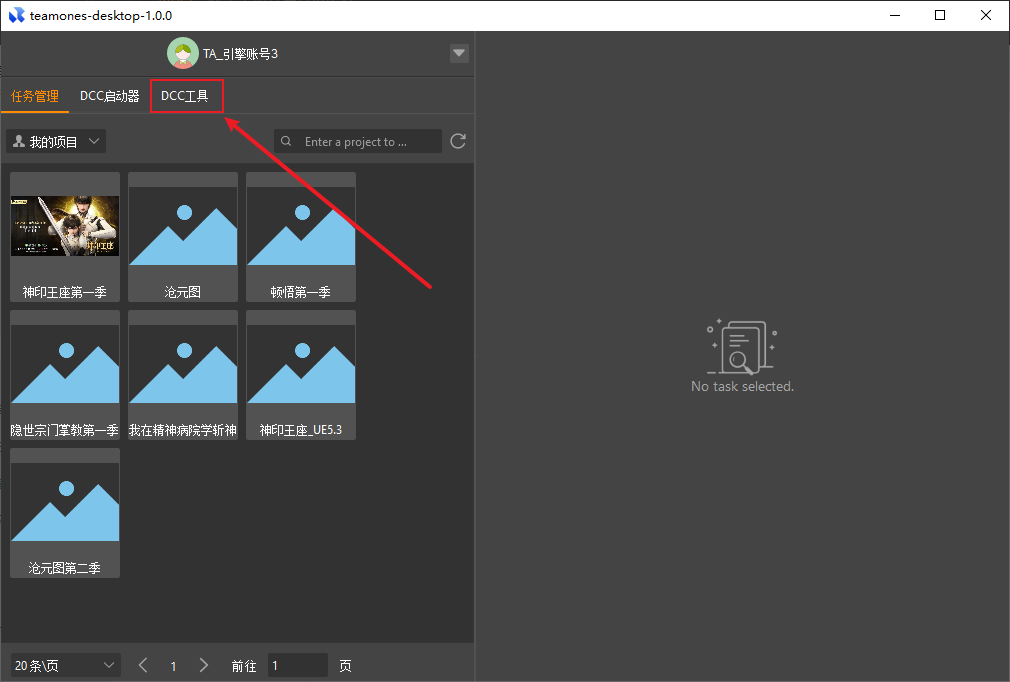1010x682 pixels.
Task: Select the 隐世宗门掌教第一季 project
Action: coord(65,375)
